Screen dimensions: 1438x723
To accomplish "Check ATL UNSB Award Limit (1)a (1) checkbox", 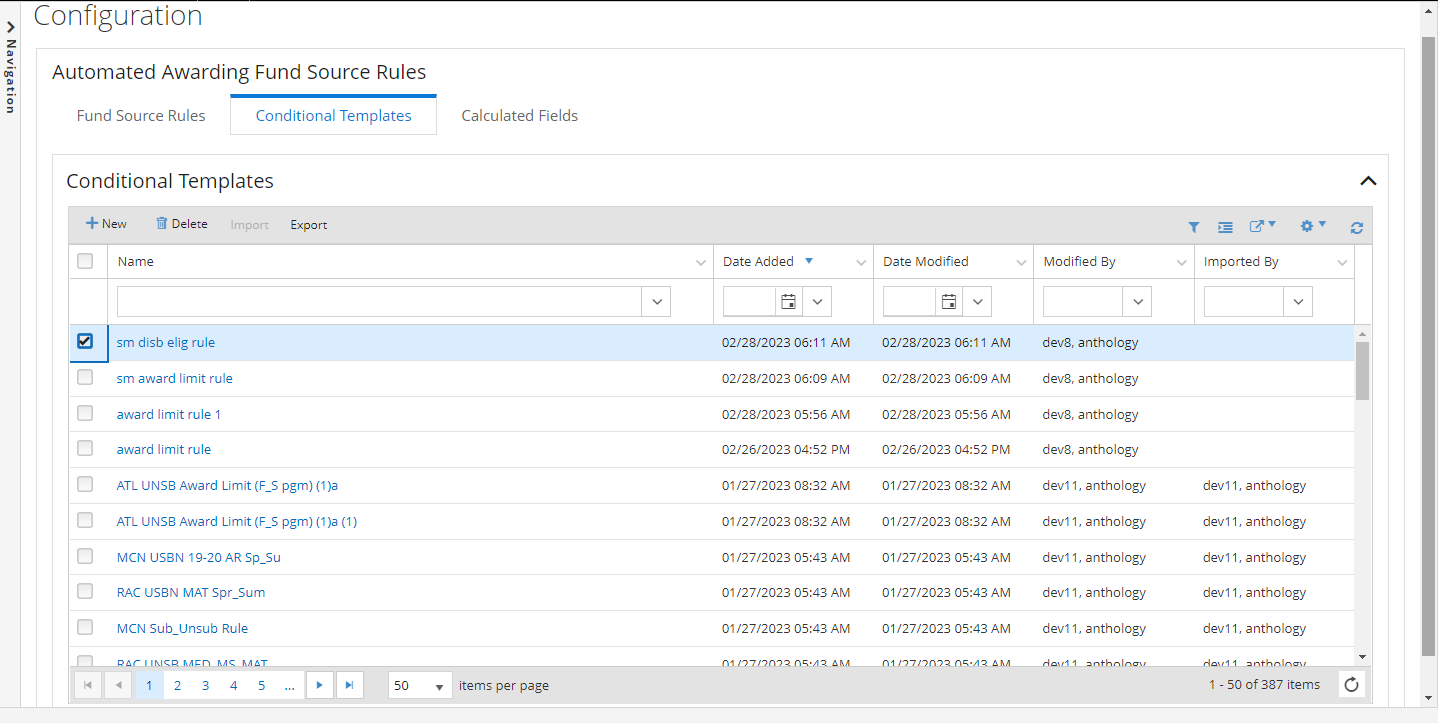I will [x=85, y=520].
